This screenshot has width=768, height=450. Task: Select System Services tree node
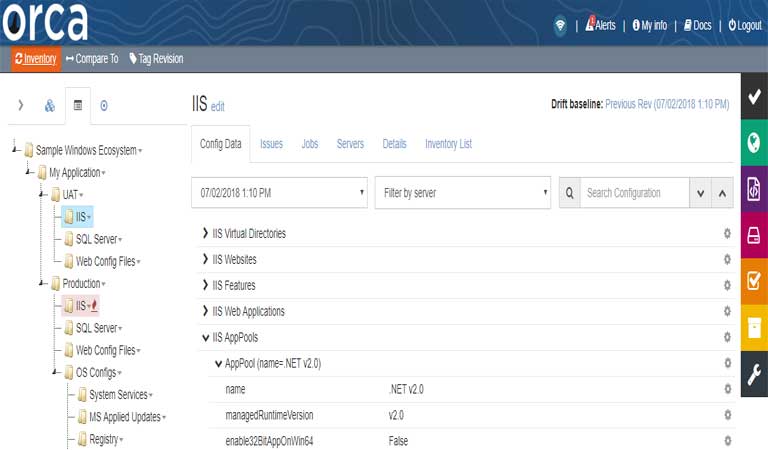[x=118, y=395]
